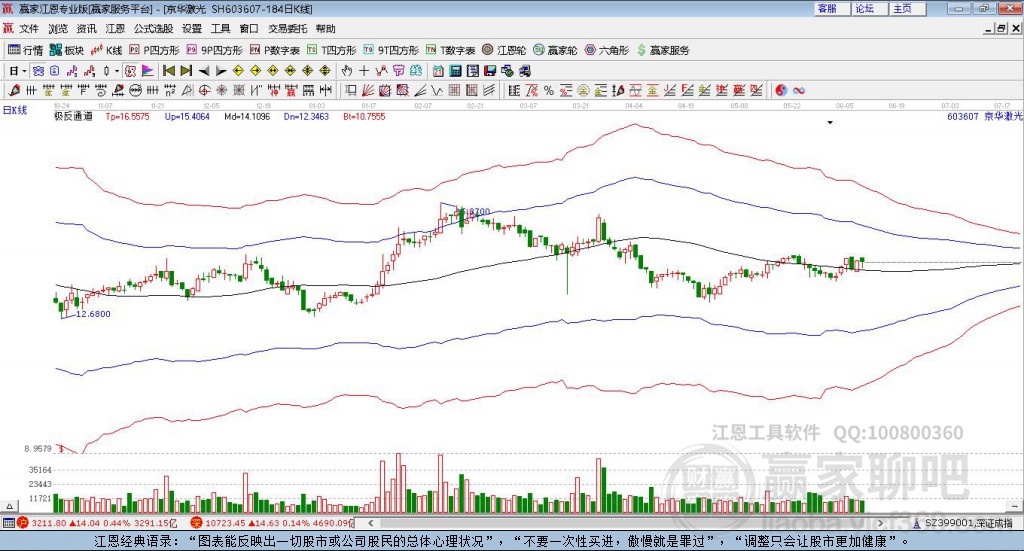
Task: Select the zigzag wave line tool
Action: (x=437, y=90)
